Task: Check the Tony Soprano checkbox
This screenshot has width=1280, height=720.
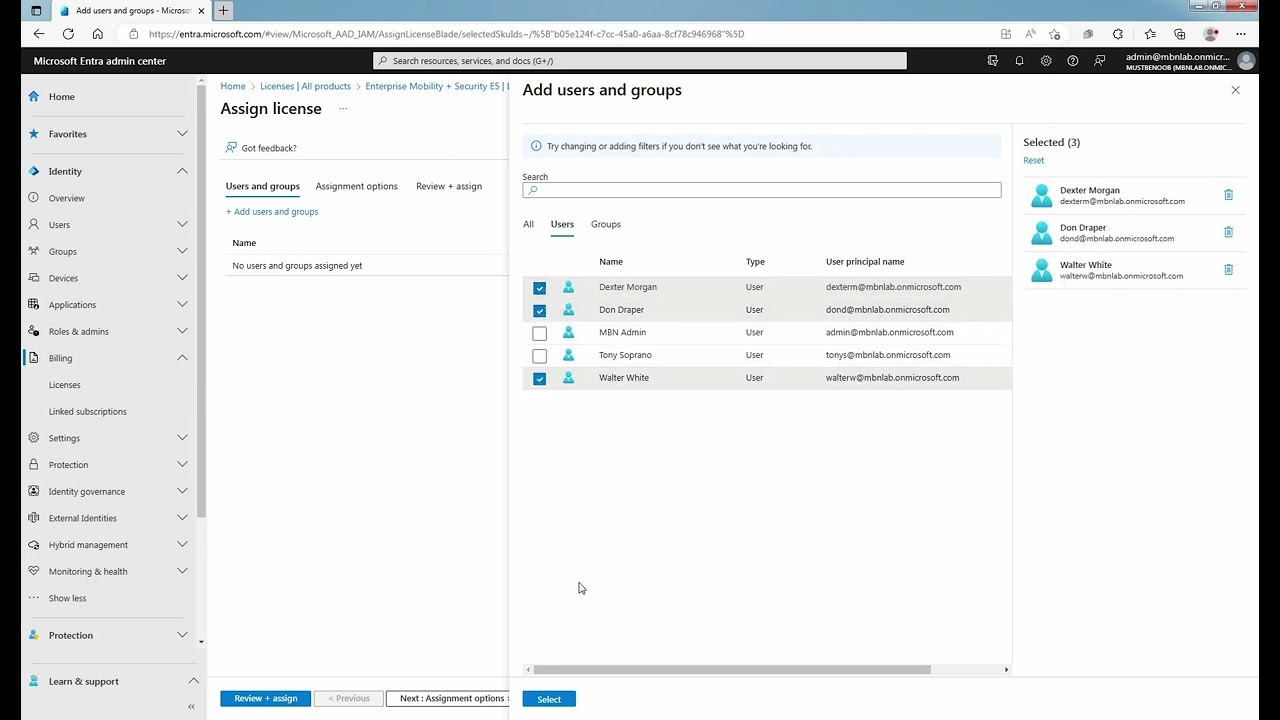Action: pos(540,356)
